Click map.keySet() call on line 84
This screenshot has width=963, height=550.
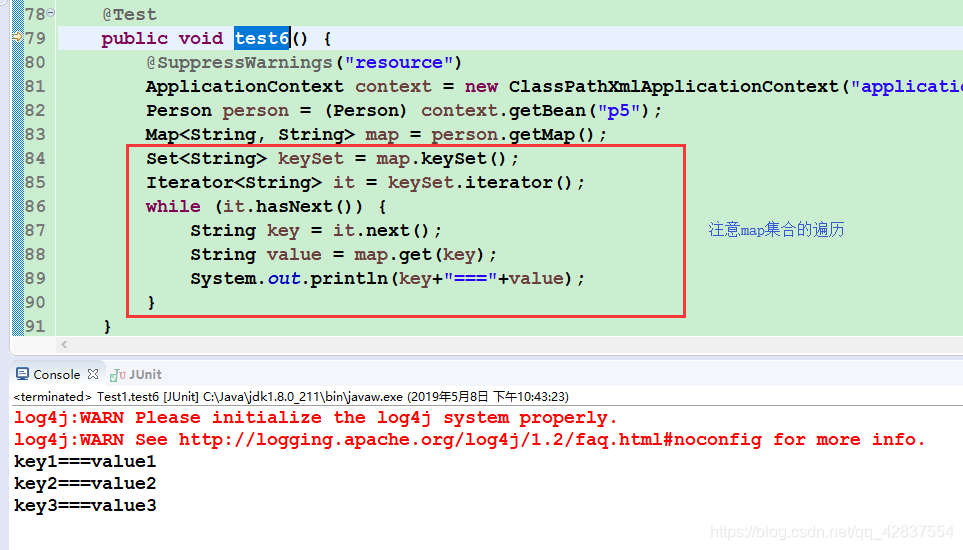[x=441, y=159]
